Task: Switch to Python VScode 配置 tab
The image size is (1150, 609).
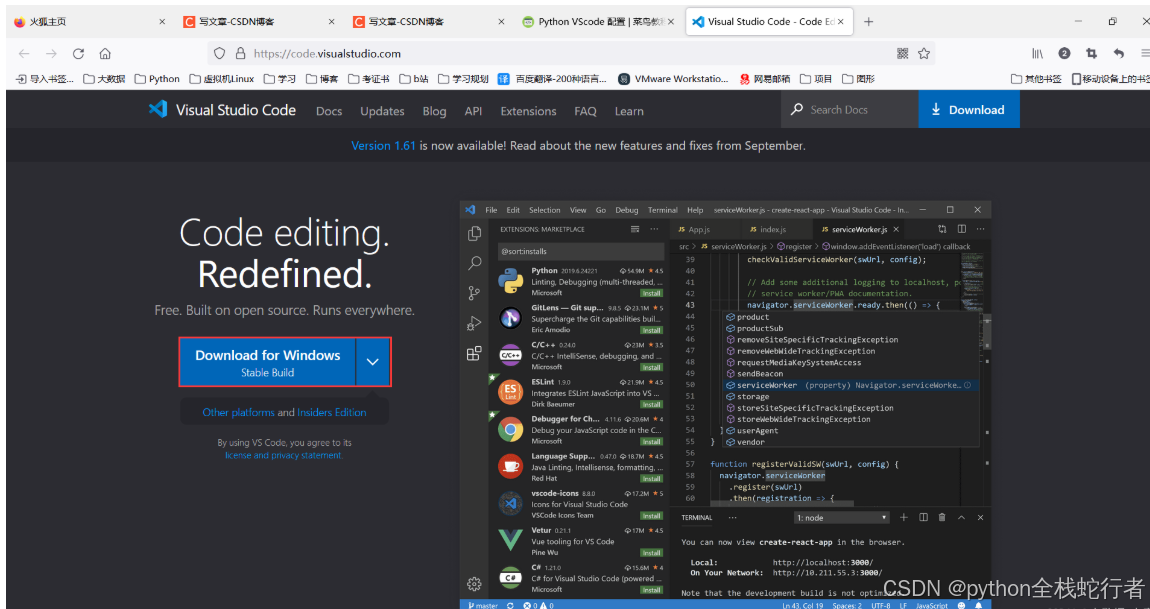Action: click(597, 22)
